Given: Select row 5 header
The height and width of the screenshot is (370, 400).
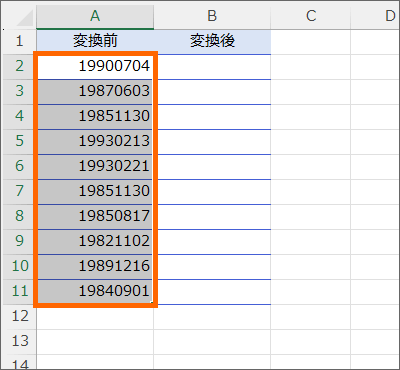Looking at the screenshot, I should tap(19, 142).
